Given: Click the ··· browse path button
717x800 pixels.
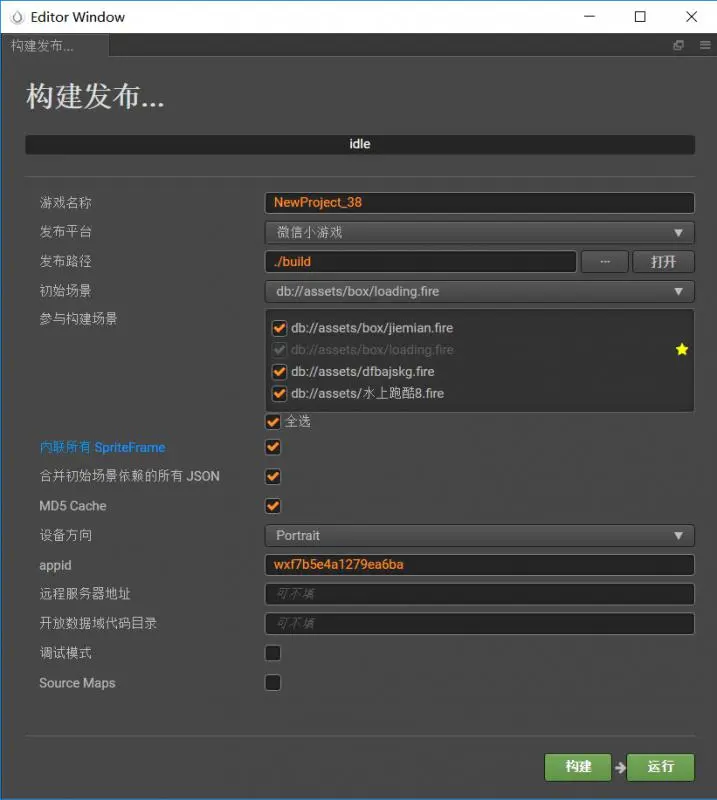Looking at the screenshot, I should coord(605,262).
